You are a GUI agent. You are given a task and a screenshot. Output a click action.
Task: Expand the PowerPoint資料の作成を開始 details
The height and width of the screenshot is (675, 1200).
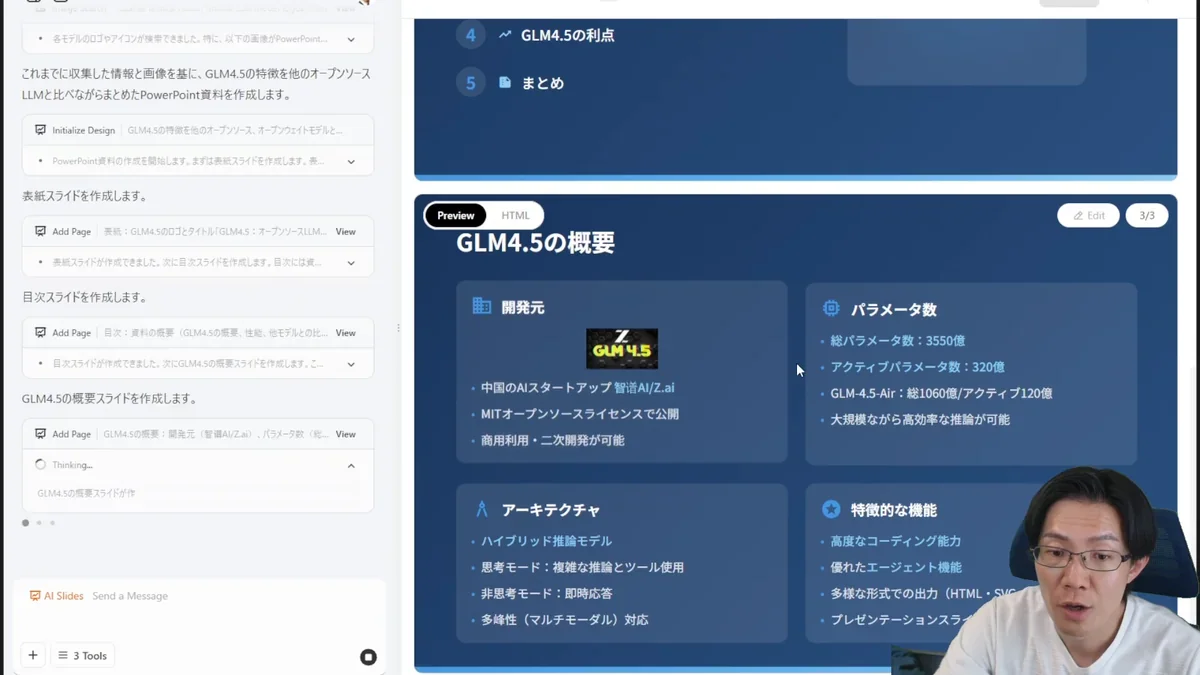[351, 161]
